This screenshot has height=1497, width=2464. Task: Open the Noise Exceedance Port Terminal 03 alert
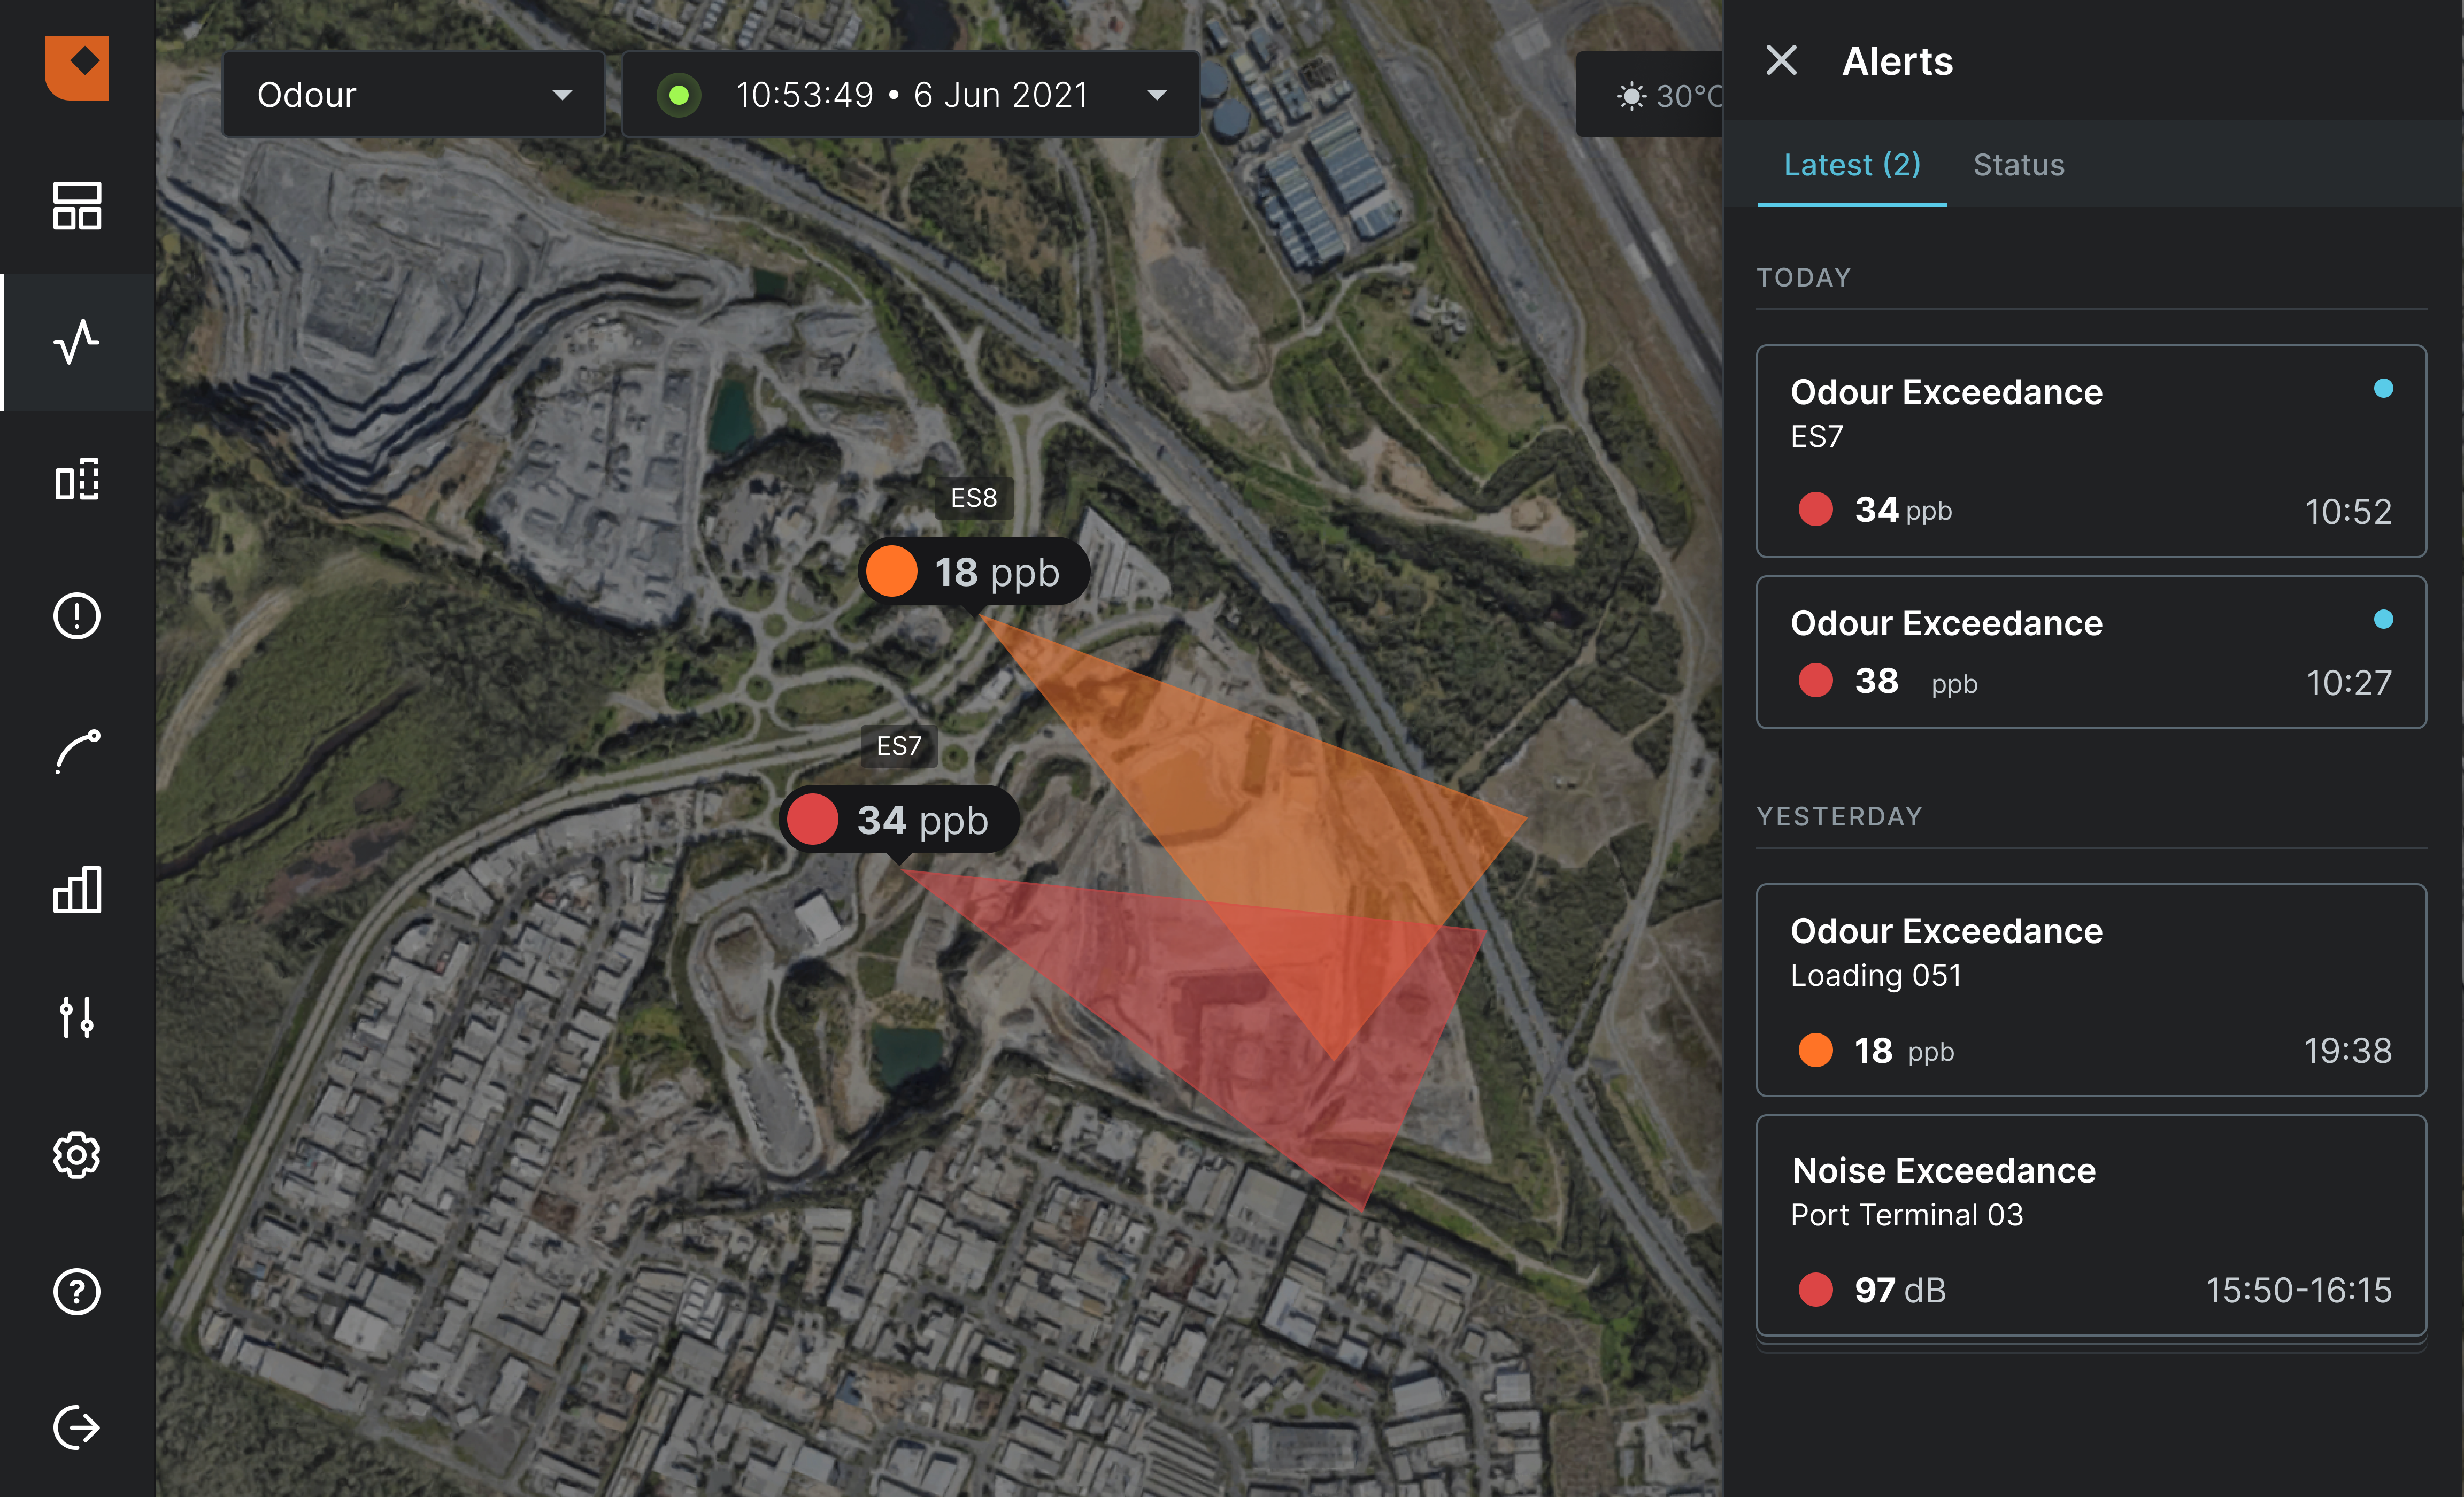[x=2090, y=1226]
